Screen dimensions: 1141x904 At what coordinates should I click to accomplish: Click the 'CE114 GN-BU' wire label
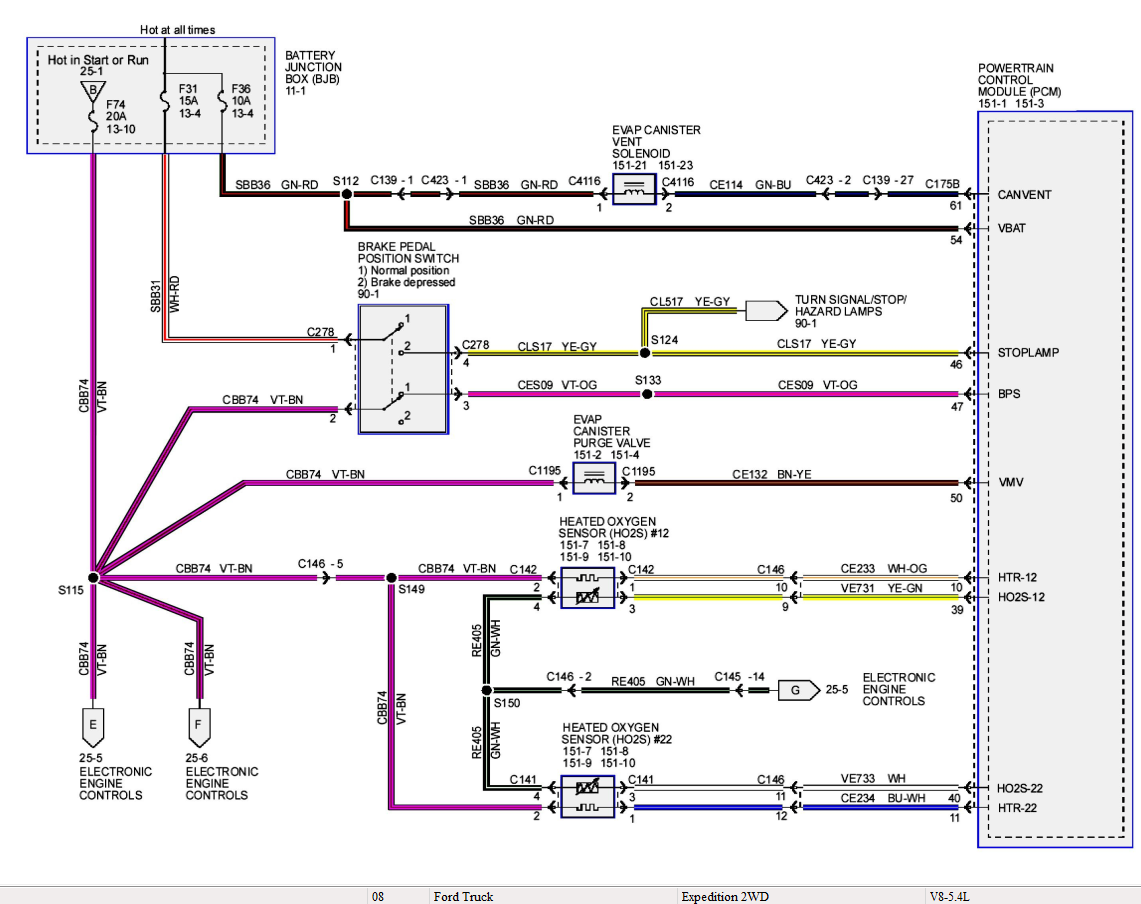click(750, 185)
